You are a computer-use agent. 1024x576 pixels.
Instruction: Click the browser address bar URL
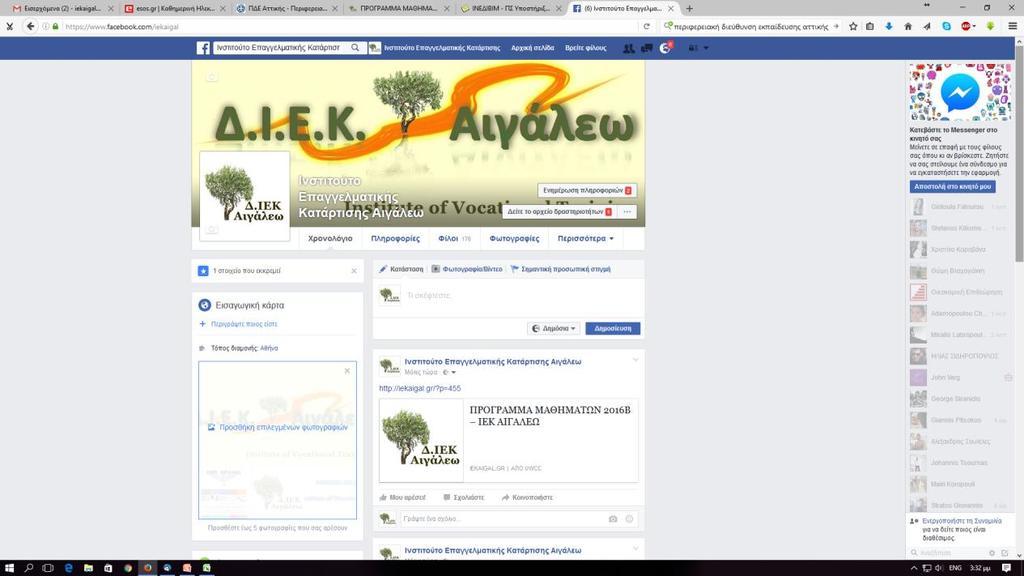click(x=121, y=27)
